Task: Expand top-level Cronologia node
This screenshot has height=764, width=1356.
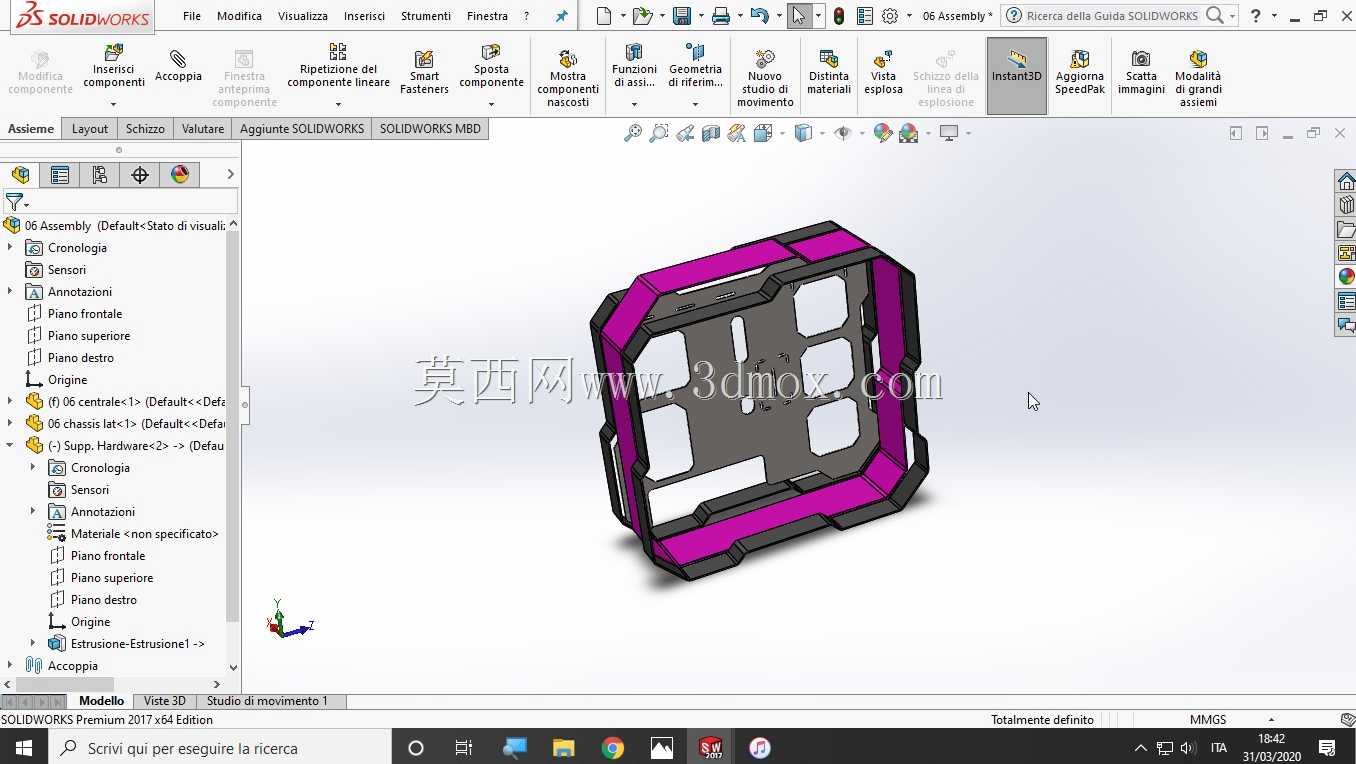Action: pyautogui.click(x=10, y=248)
